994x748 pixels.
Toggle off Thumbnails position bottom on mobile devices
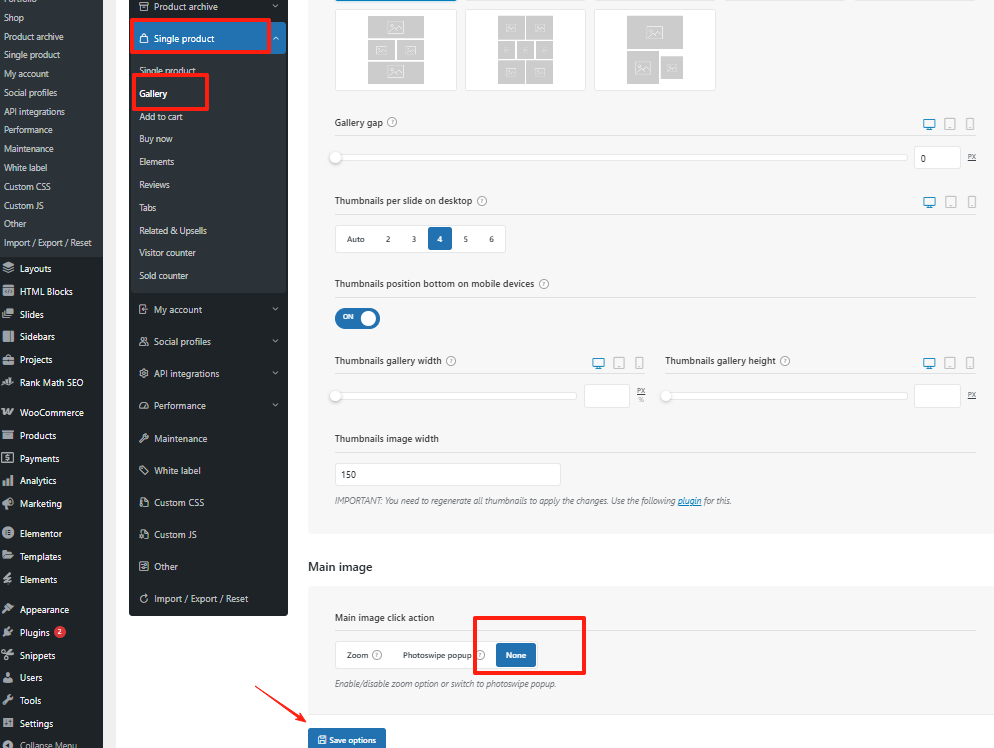(357, 318)
